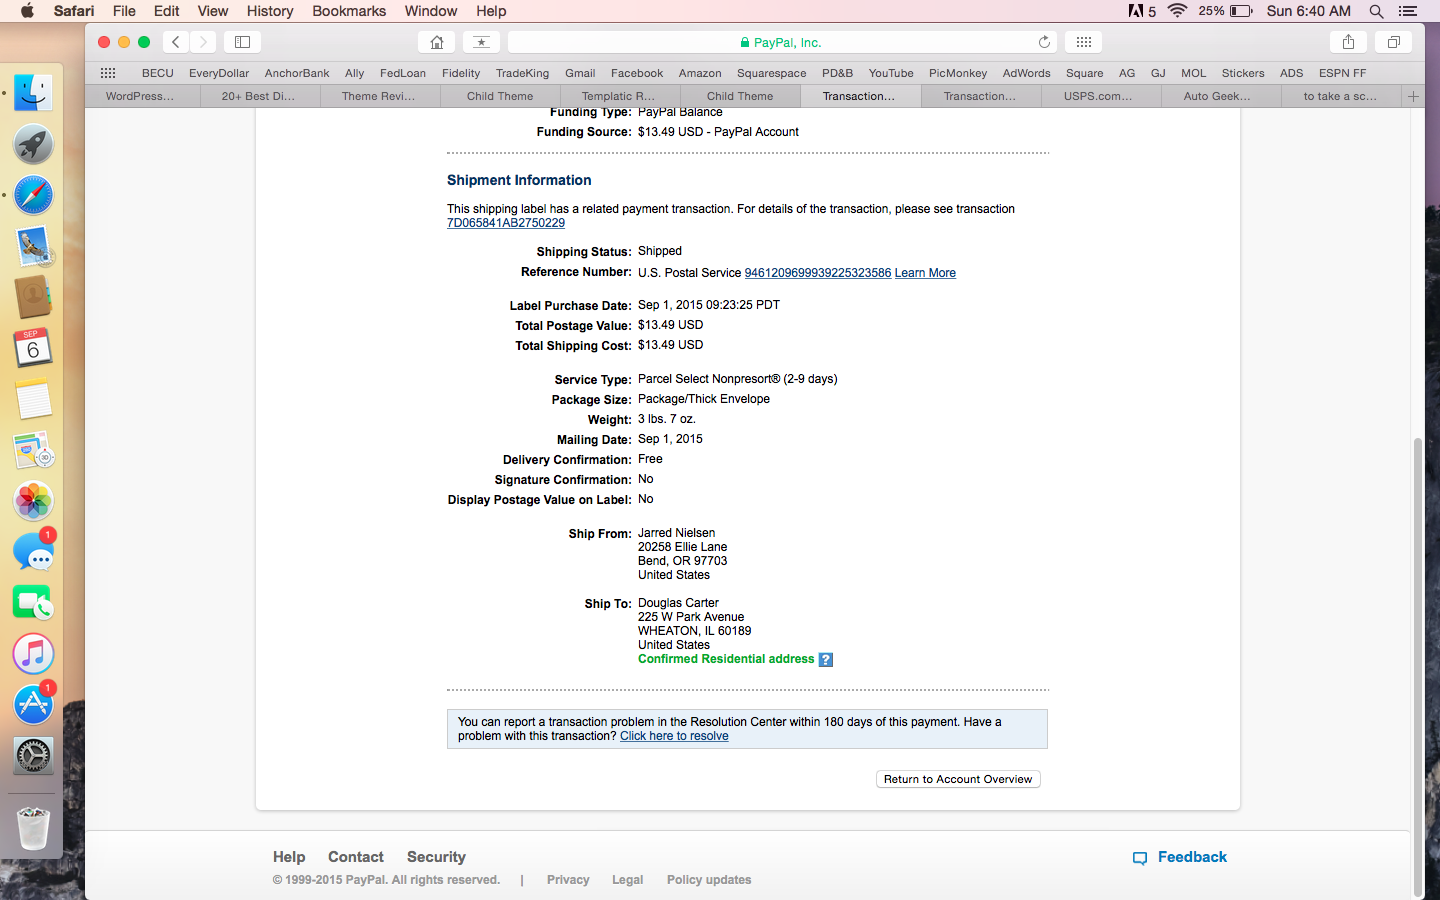The height and width of the screenshot is (900, 1440).
Task: Click the Safari forward arrow button
Action: 203,42
